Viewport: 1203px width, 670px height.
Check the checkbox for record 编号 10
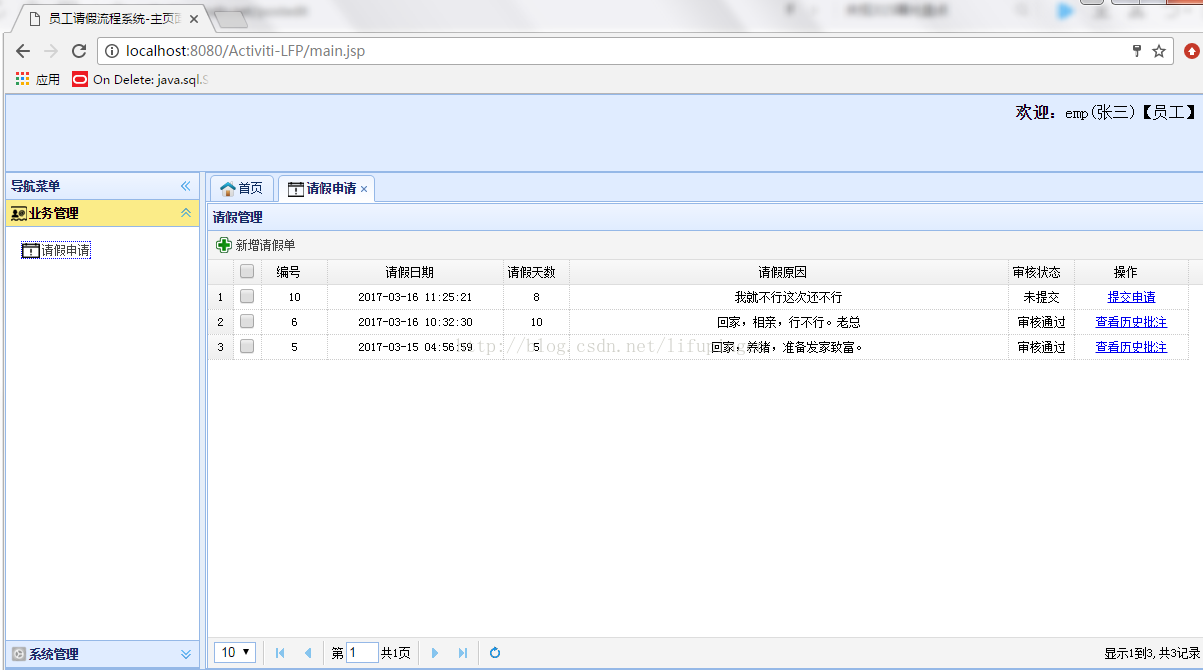tap(246, 296)
